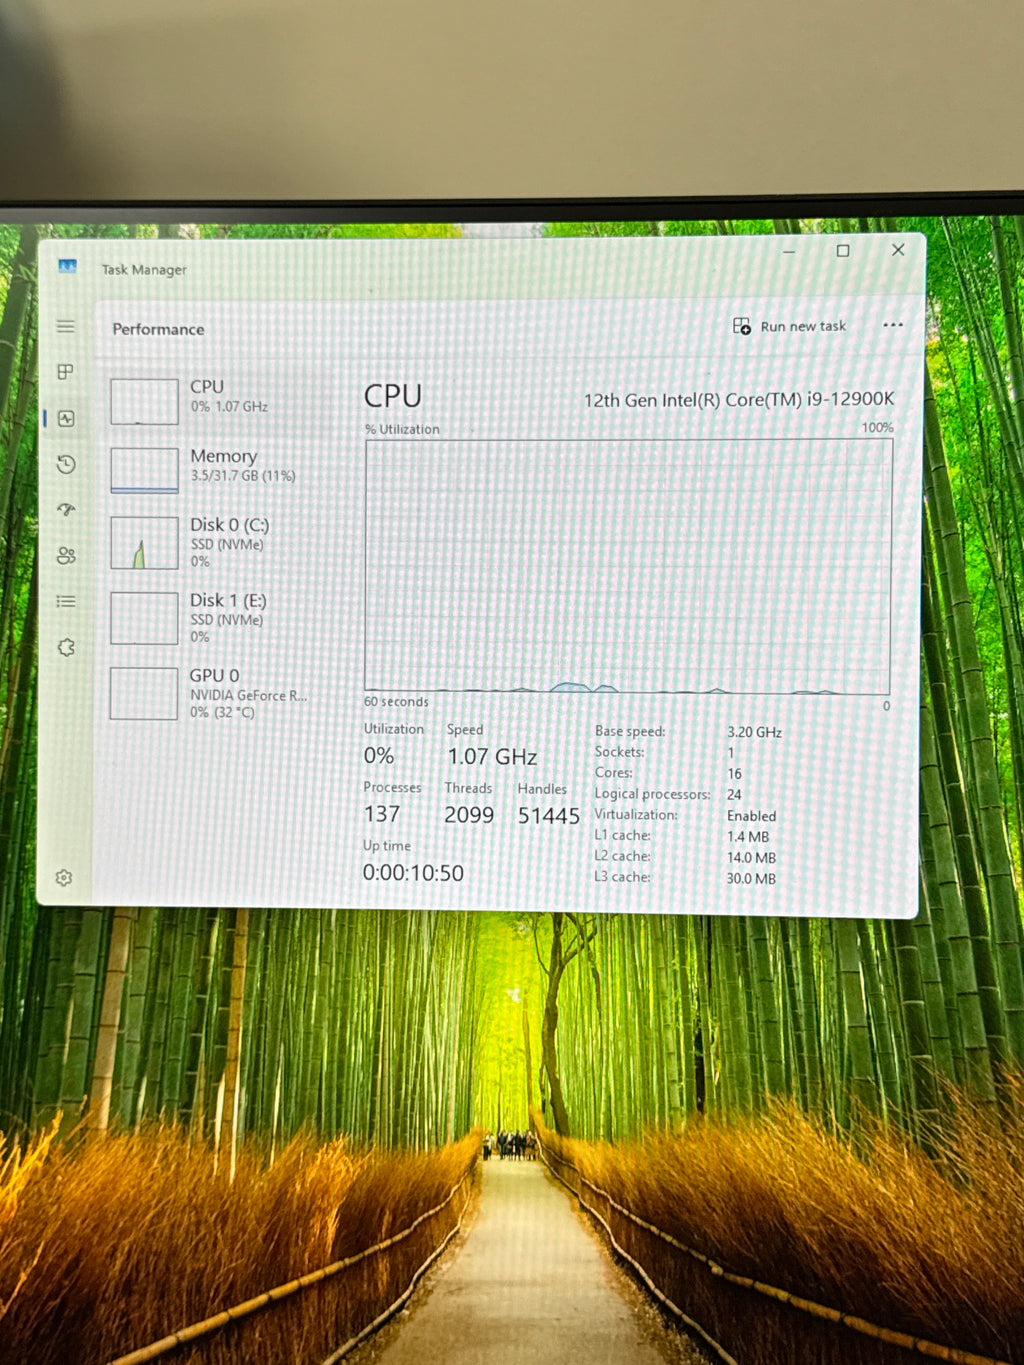Close the Task Manager window
The height and width of the screenshot is (1365, 1024).
pyautogui.click(x=898, y=250)
